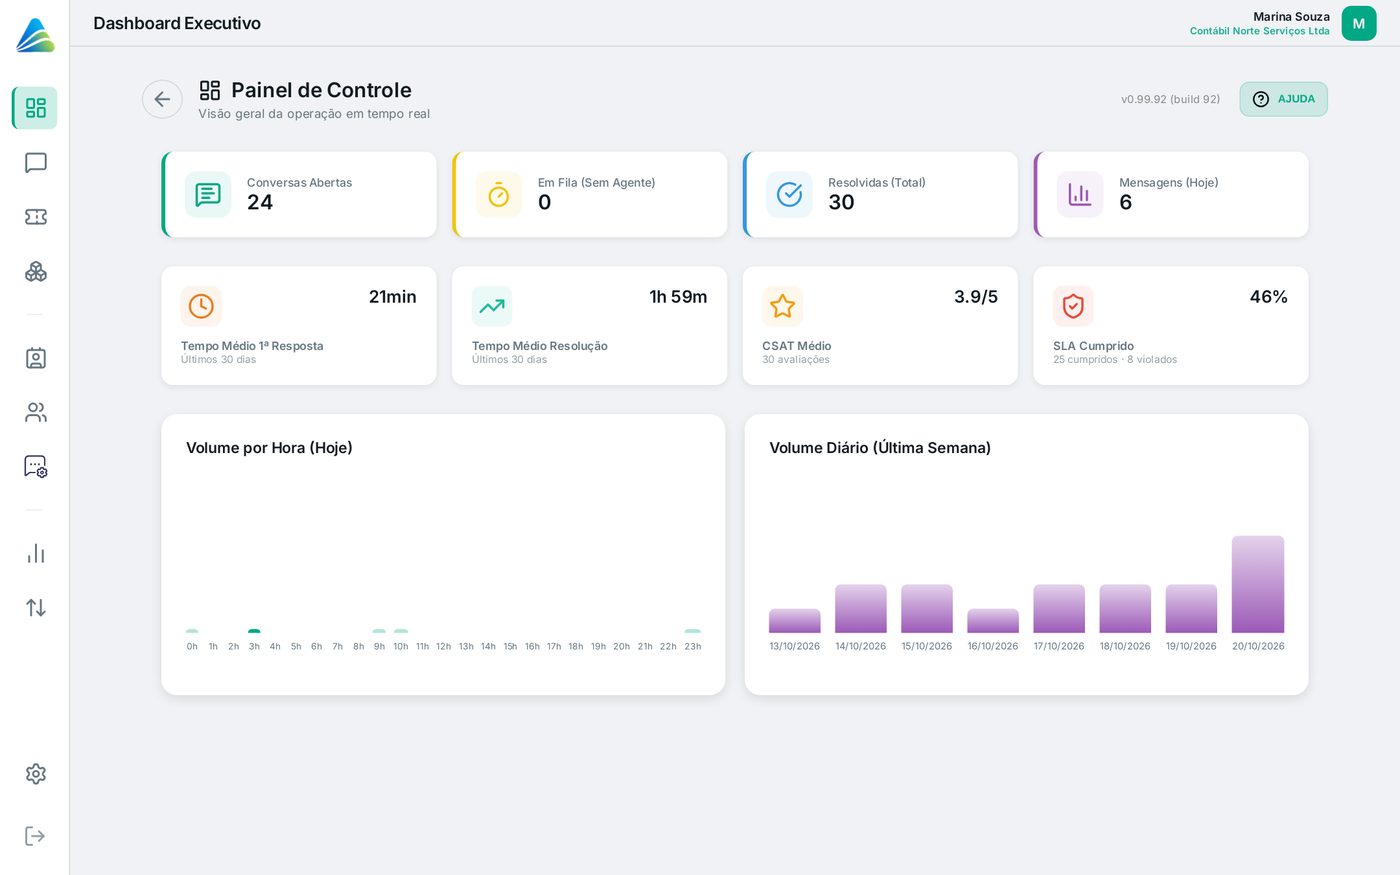Click the AJUDA help button
Screen dimensions: 1400x875
1283,99
